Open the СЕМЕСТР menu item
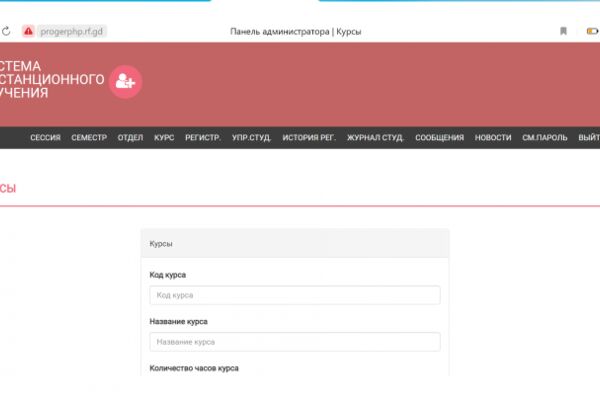 (89, 137)
